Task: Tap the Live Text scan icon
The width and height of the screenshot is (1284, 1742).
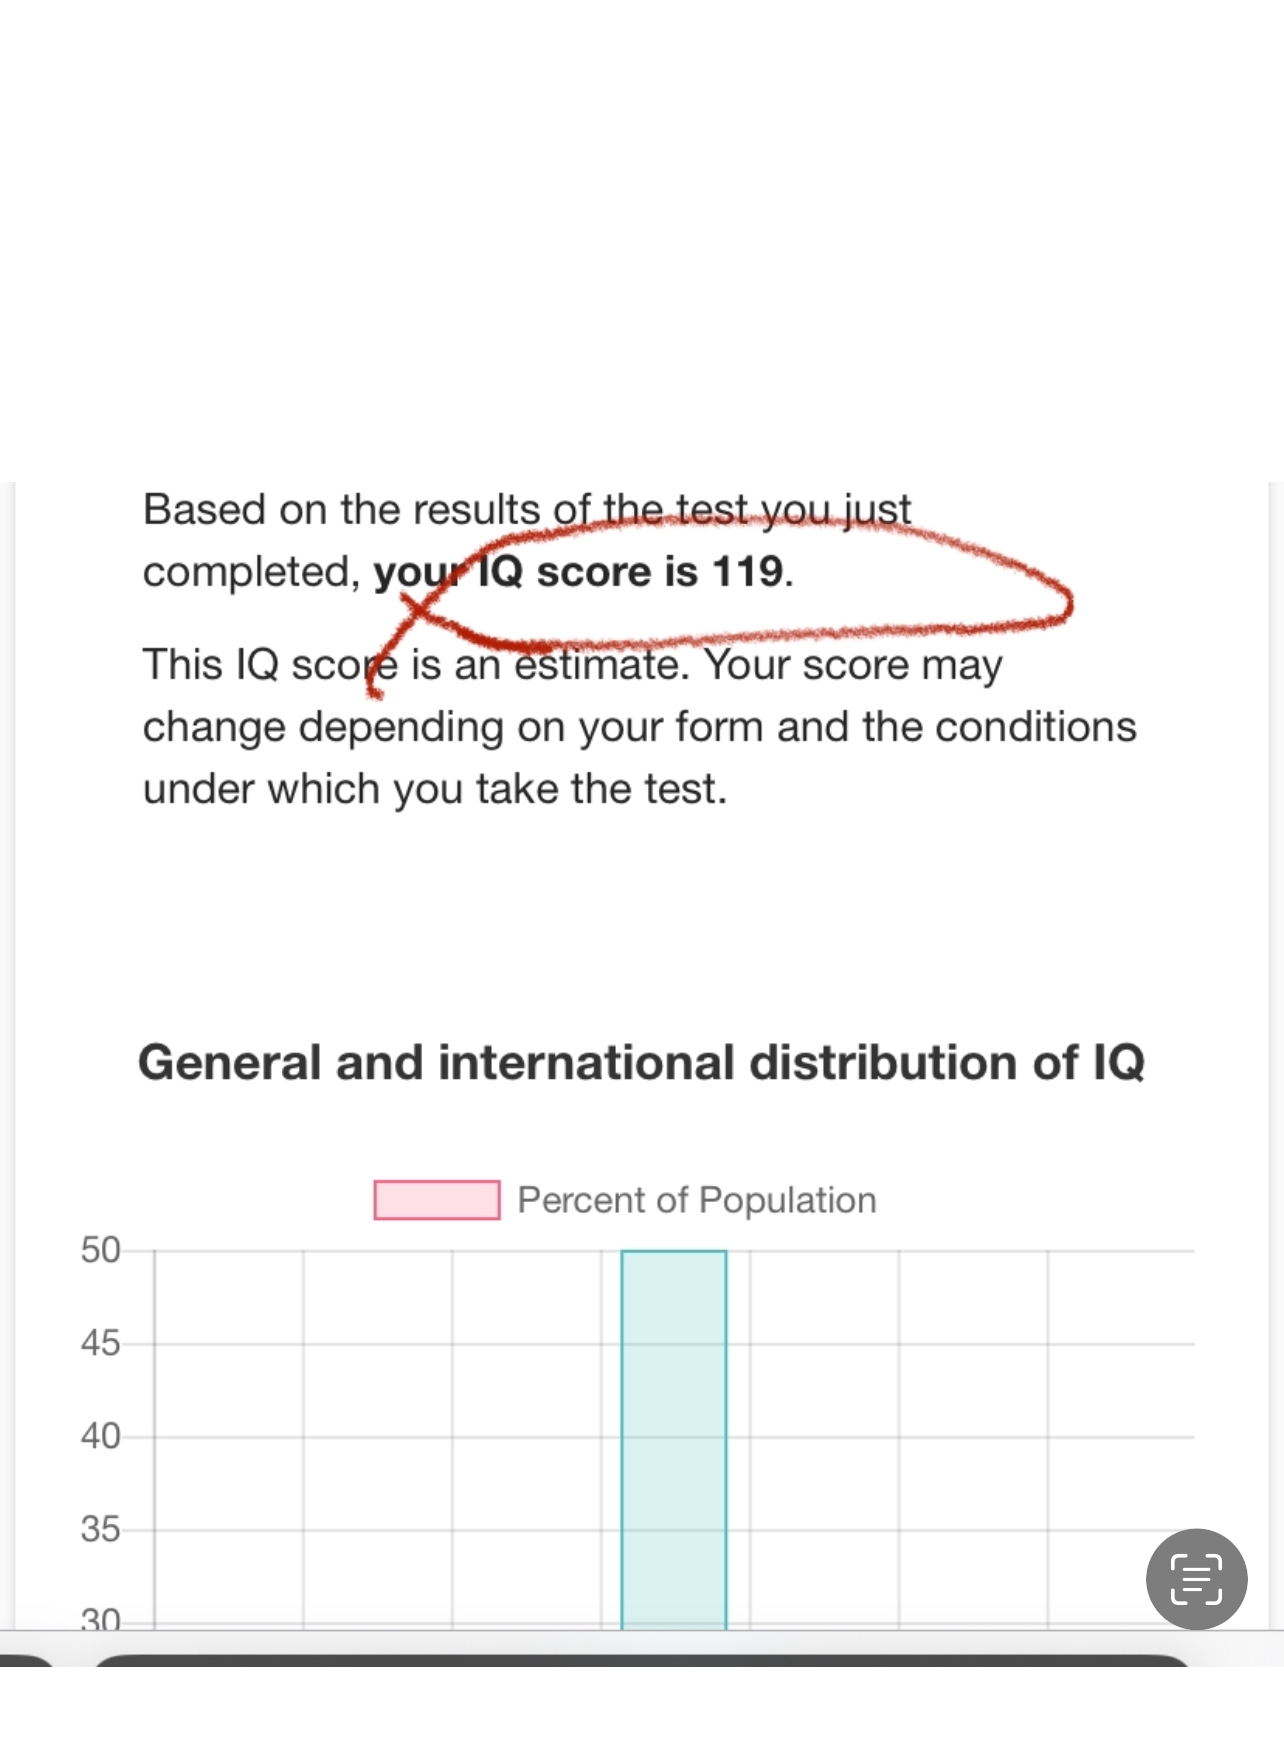Action: (x=1196, y=1579)
